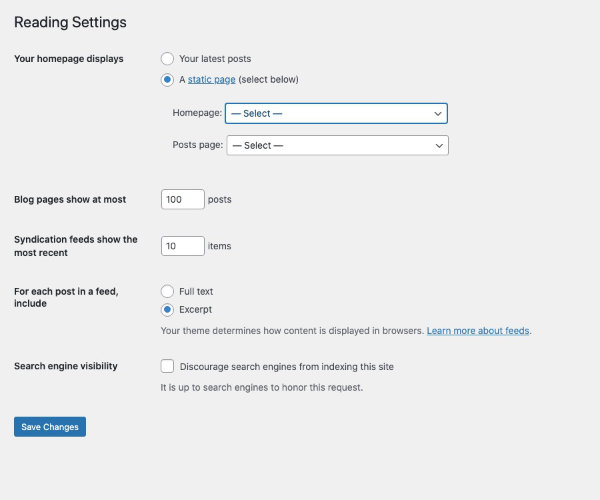
Task: Click the "Reading Settings" page heading
Action: click(70, 22)
